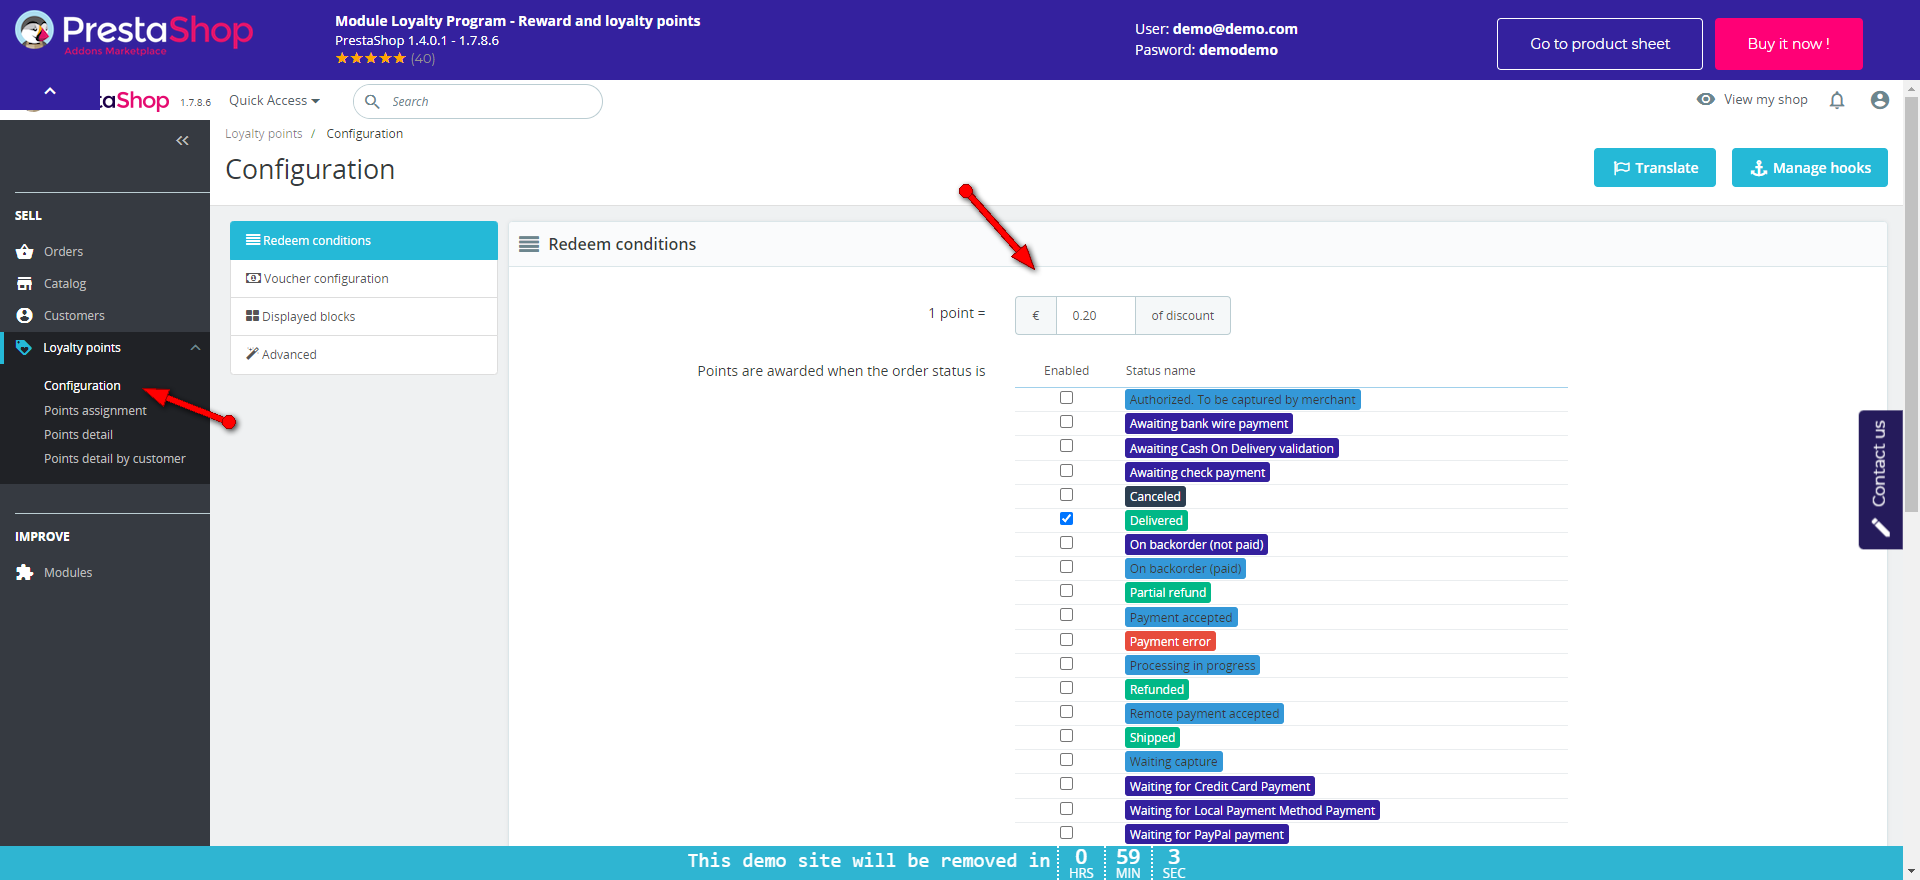Click the Manage hooks button
The image size is (1920, 880).
click(1810, 168)
